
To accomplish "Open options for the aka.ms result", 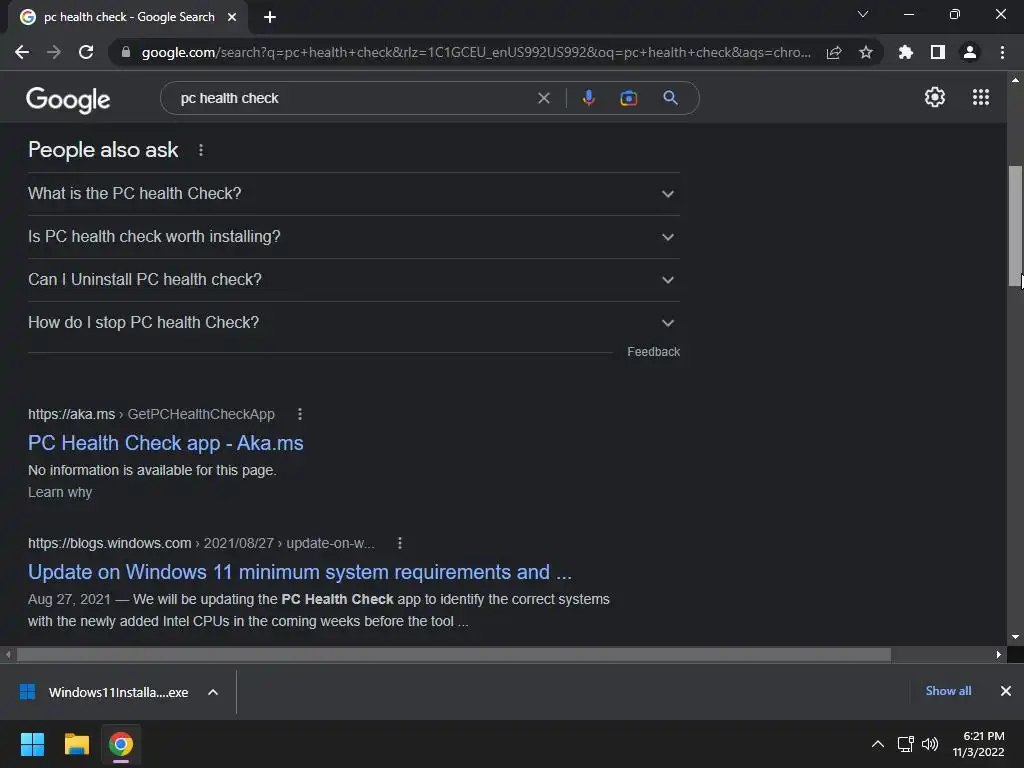I will [x=300, y=414].
